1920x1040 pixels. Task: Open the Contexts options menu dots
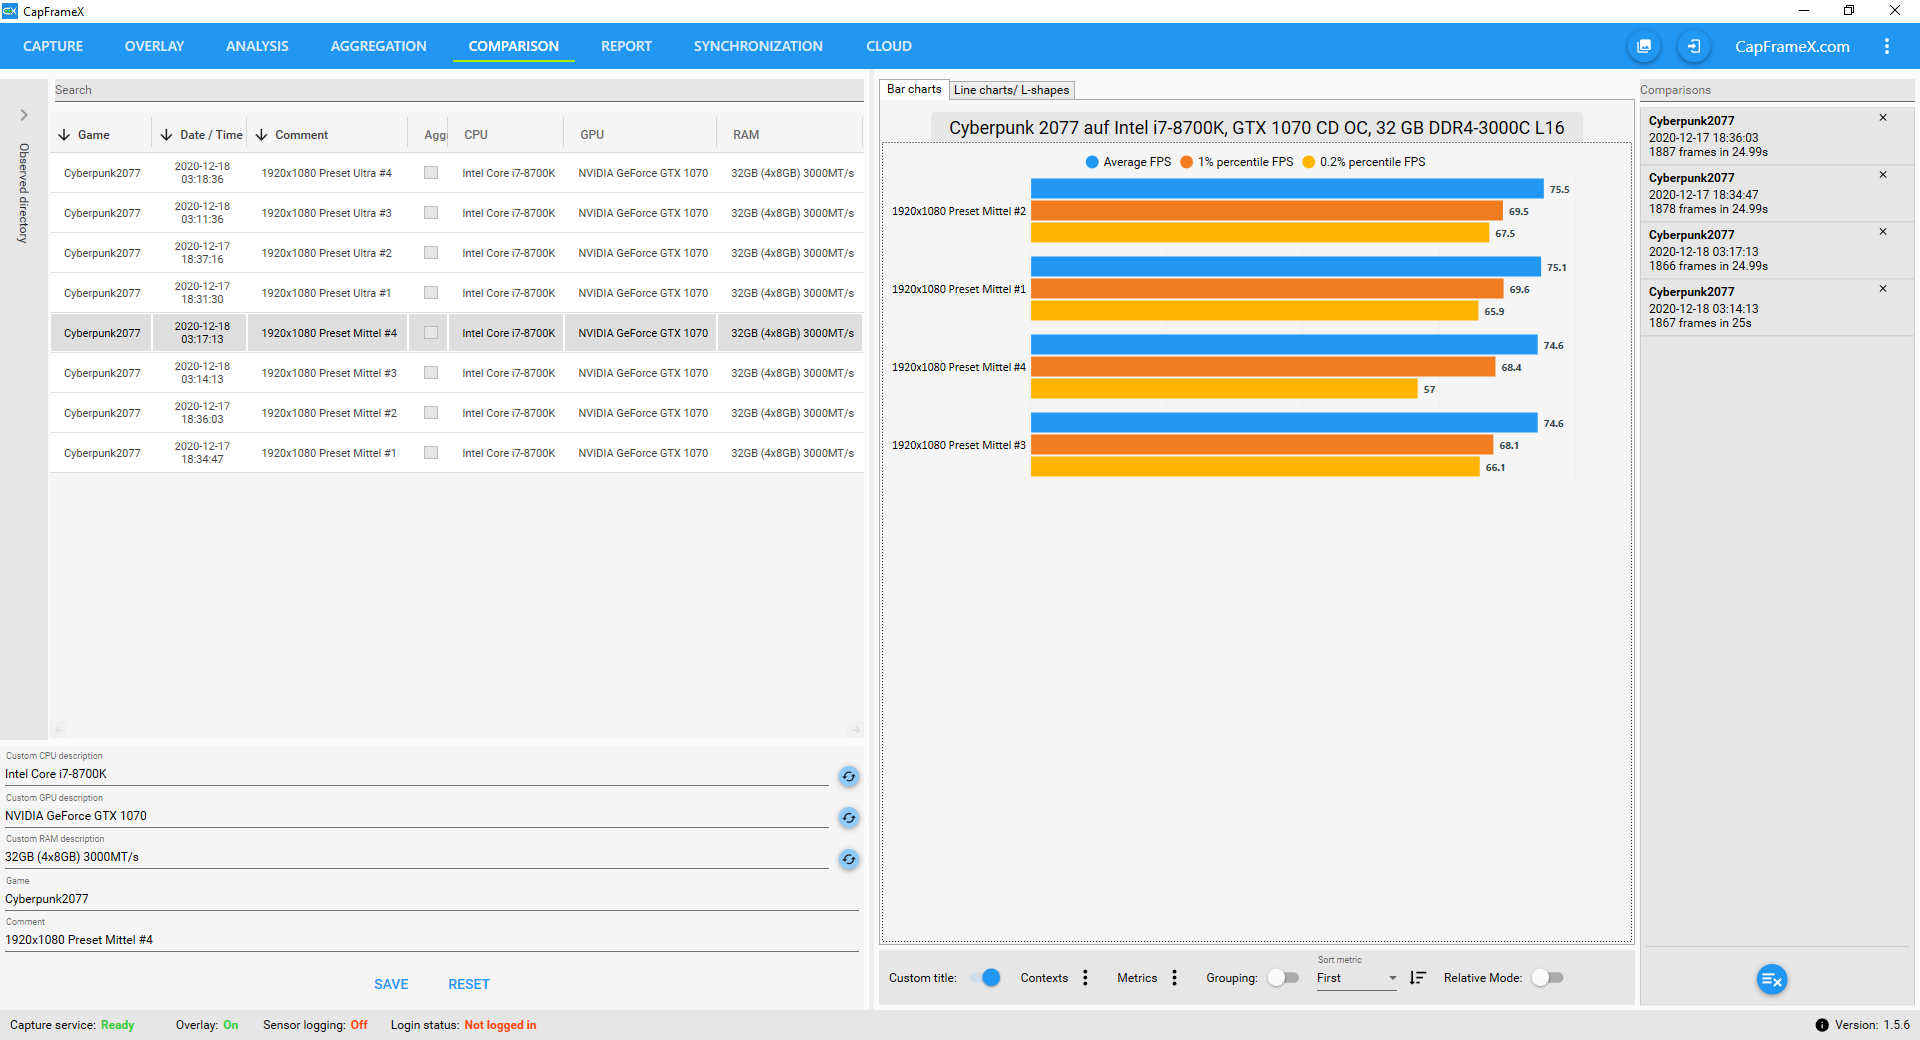tap(1085, 978)
